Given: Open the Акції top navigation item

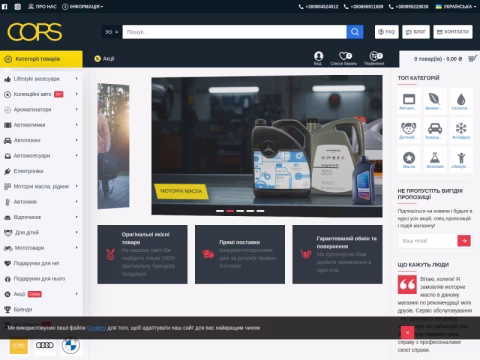Looking at the screenshot, I should [104, 59].
